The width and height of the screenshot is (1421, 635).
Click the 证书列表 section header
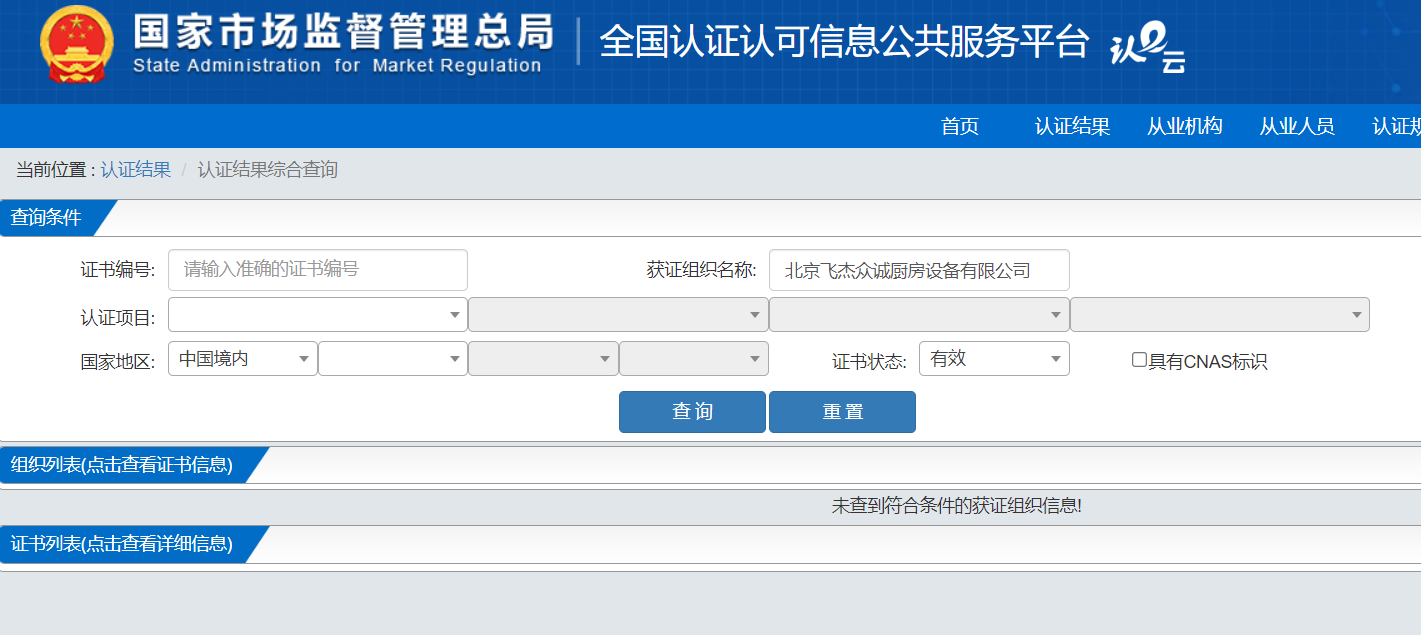tap(121, 544)
